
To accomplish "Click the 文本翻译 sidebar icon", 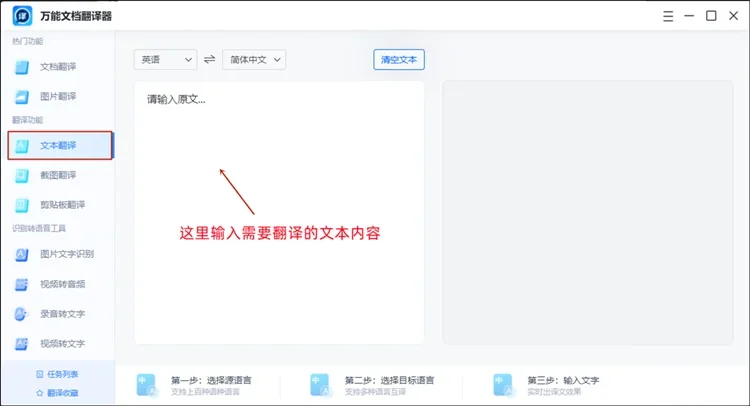I will tap(22, 145).
